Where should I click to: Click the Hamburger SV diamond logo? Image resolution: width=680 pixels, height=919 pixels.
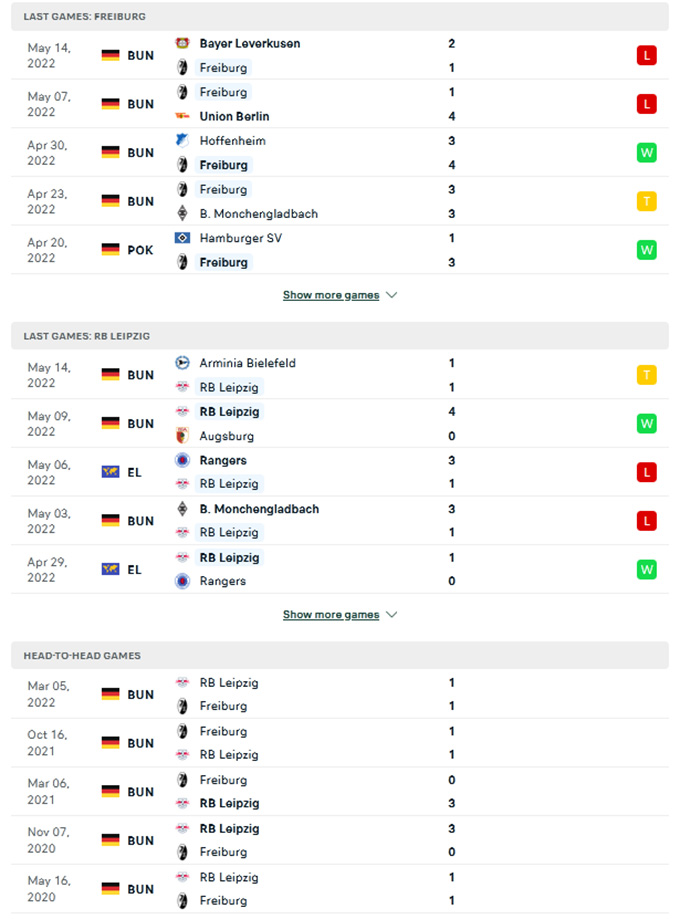[x=182, y=238]
